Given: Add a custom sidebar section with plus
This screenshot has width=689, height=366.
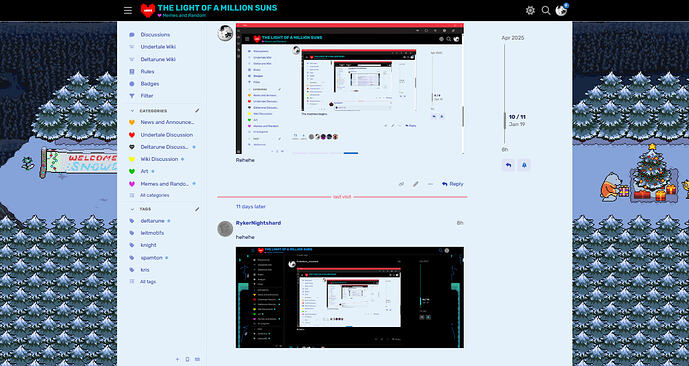Looking at the screenshot, I should click(178, 359).
